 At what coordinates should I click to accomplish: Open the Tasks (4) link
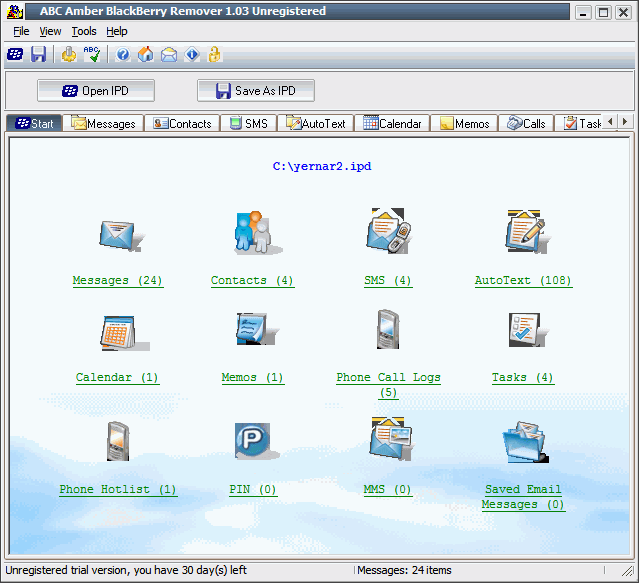[523, 377]
